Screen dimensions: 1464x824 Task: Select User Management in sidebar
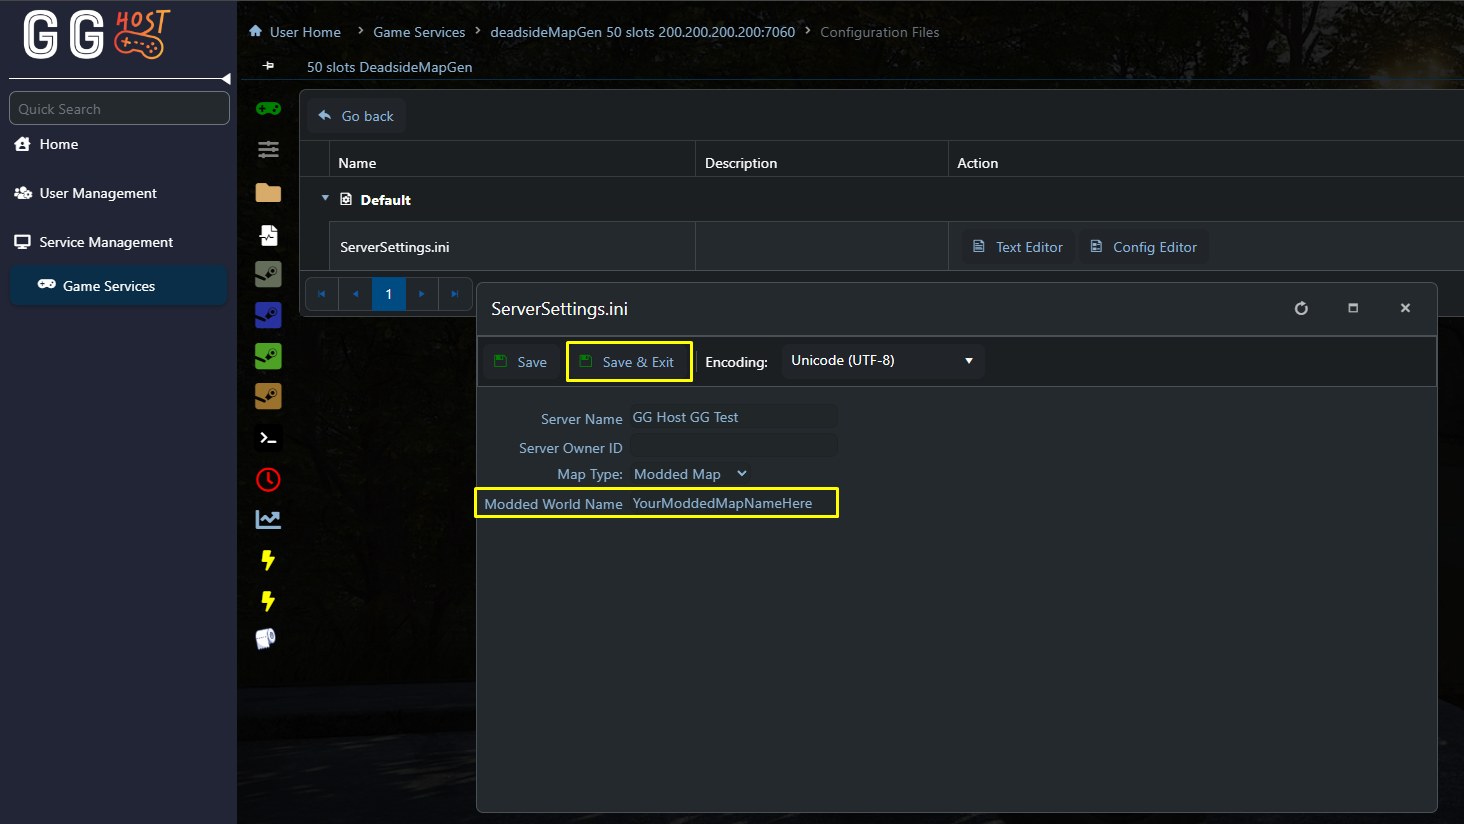(98, 193)
